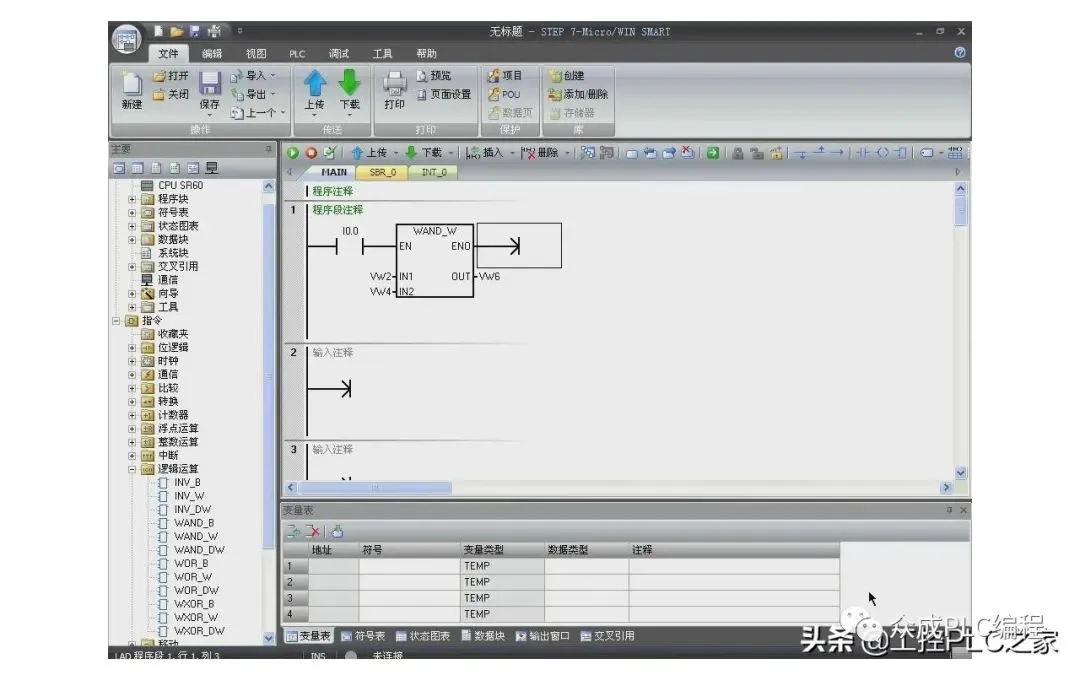1080x675 pixels.
Task: Stop PLC with red STOP icon
Action: [311, 153]
